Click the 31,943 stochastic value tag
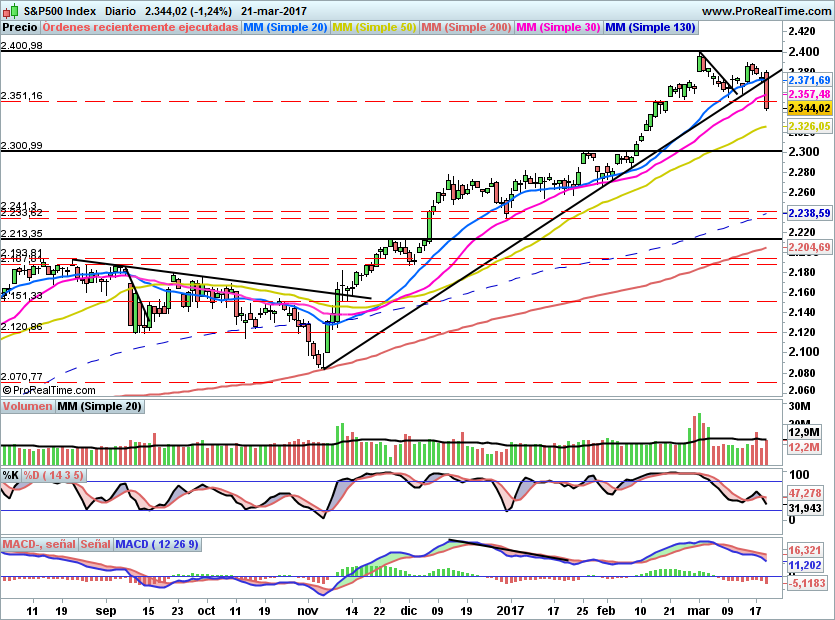The width and height of the screenshot is (835, 620). 805,508
